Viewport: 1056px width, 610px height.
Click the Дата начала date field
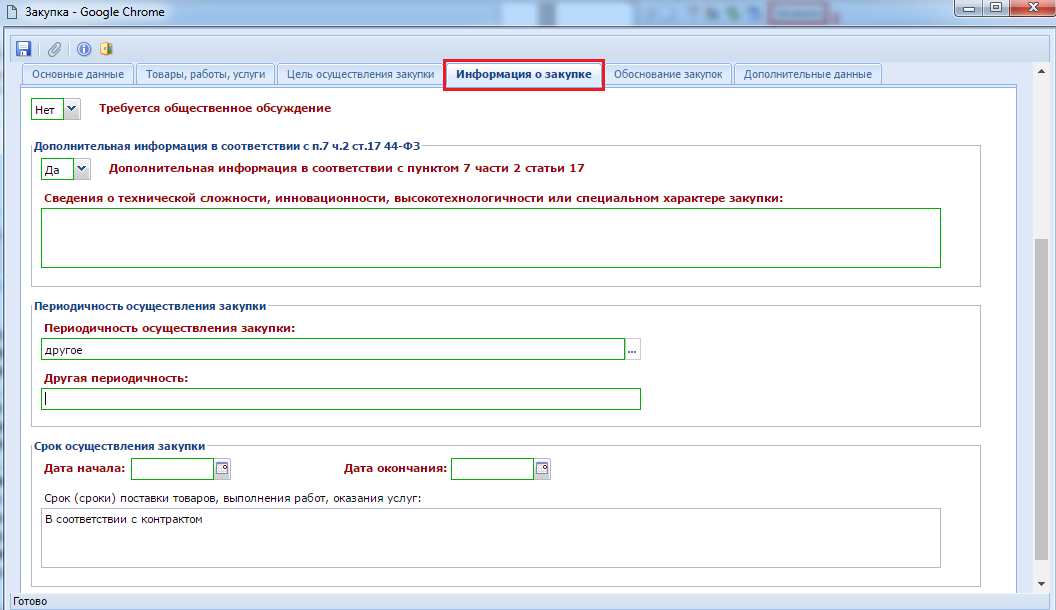click(x=172, y=468)
